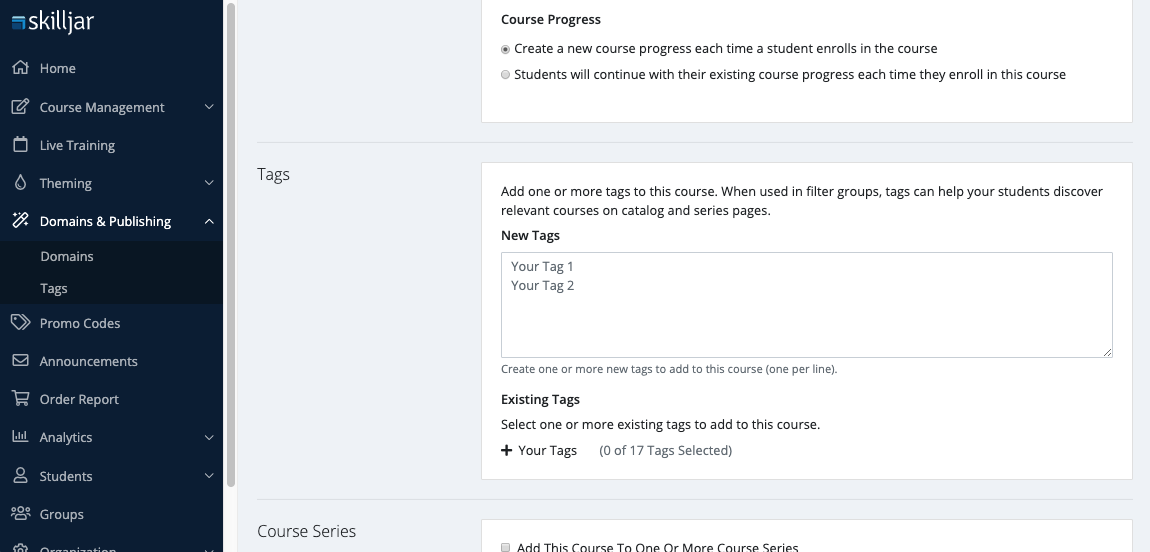Image resolution: width=1150 pixels, height=552 pixels.
Task: Go to the Students section
Action: (x=66, y=476)
